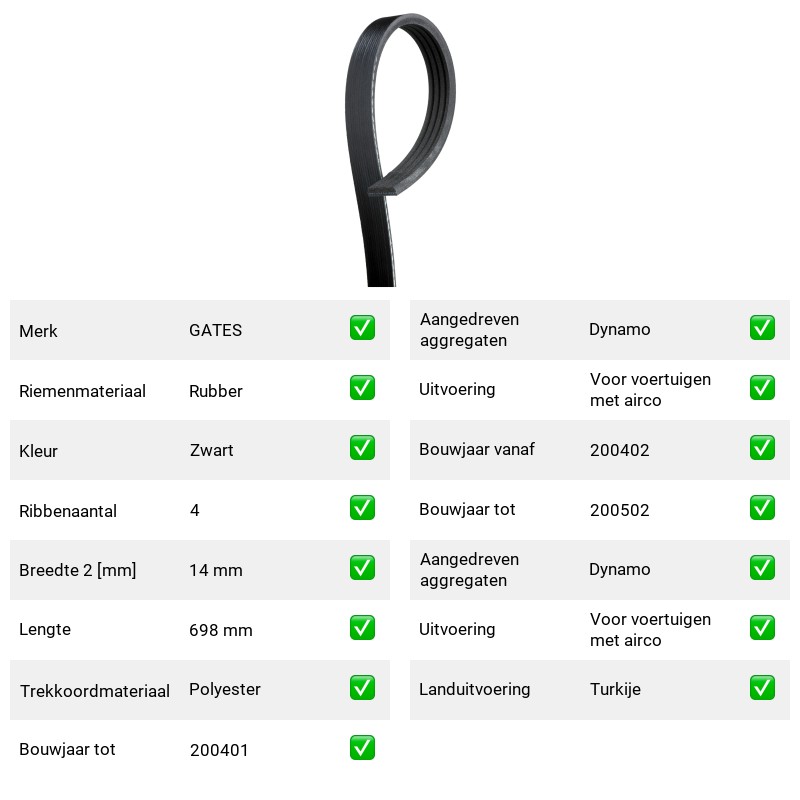This screenshot has width=800, height=800.
Task: Click the green checkmark next to GATES
Action: [x=362, y=328]
